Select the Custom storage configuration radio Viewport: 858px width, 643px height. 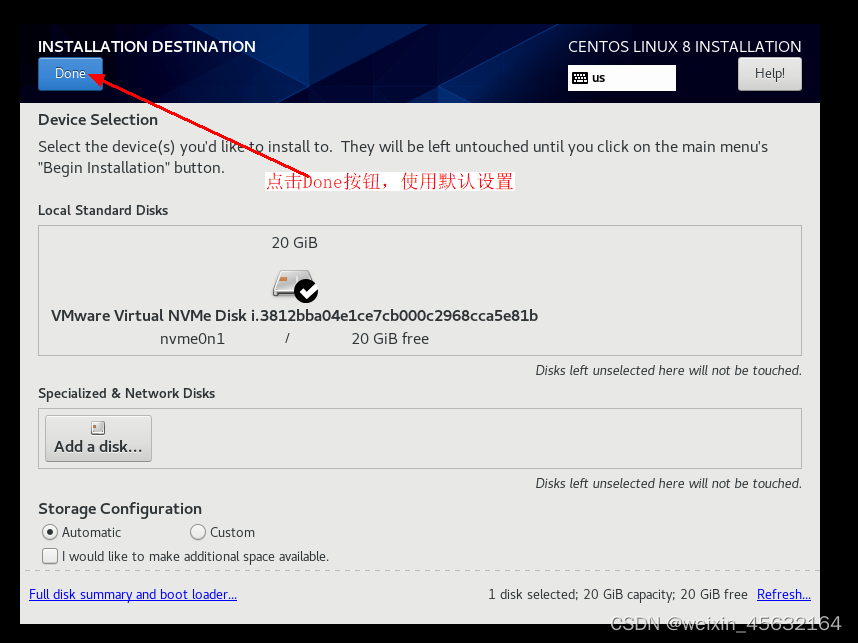point(198,532)
